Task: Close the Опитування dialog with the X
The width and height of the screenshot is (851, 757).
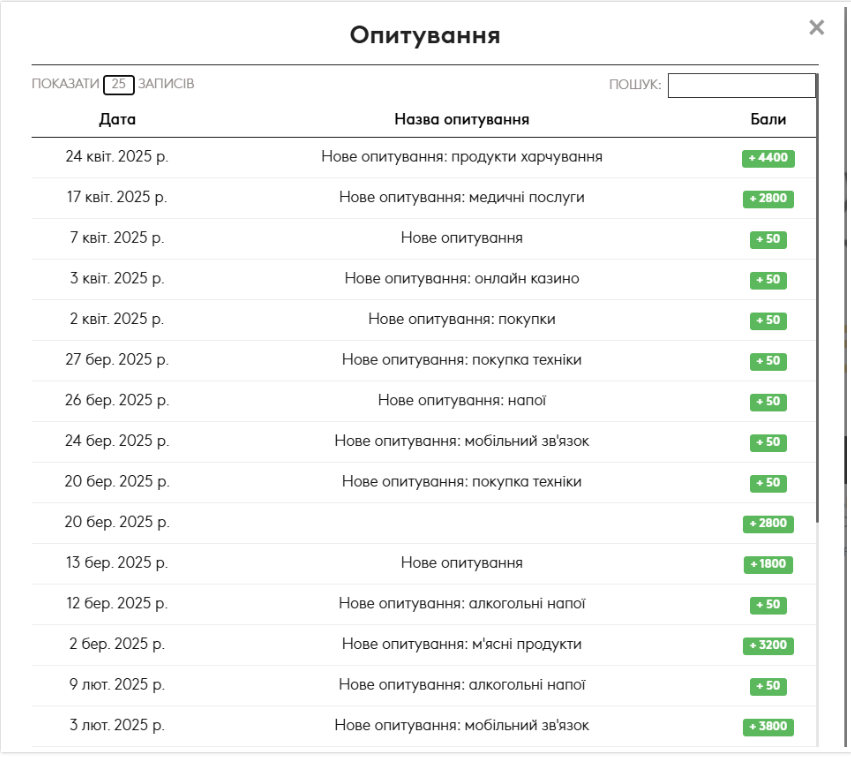Action: (x=816, y=27)
